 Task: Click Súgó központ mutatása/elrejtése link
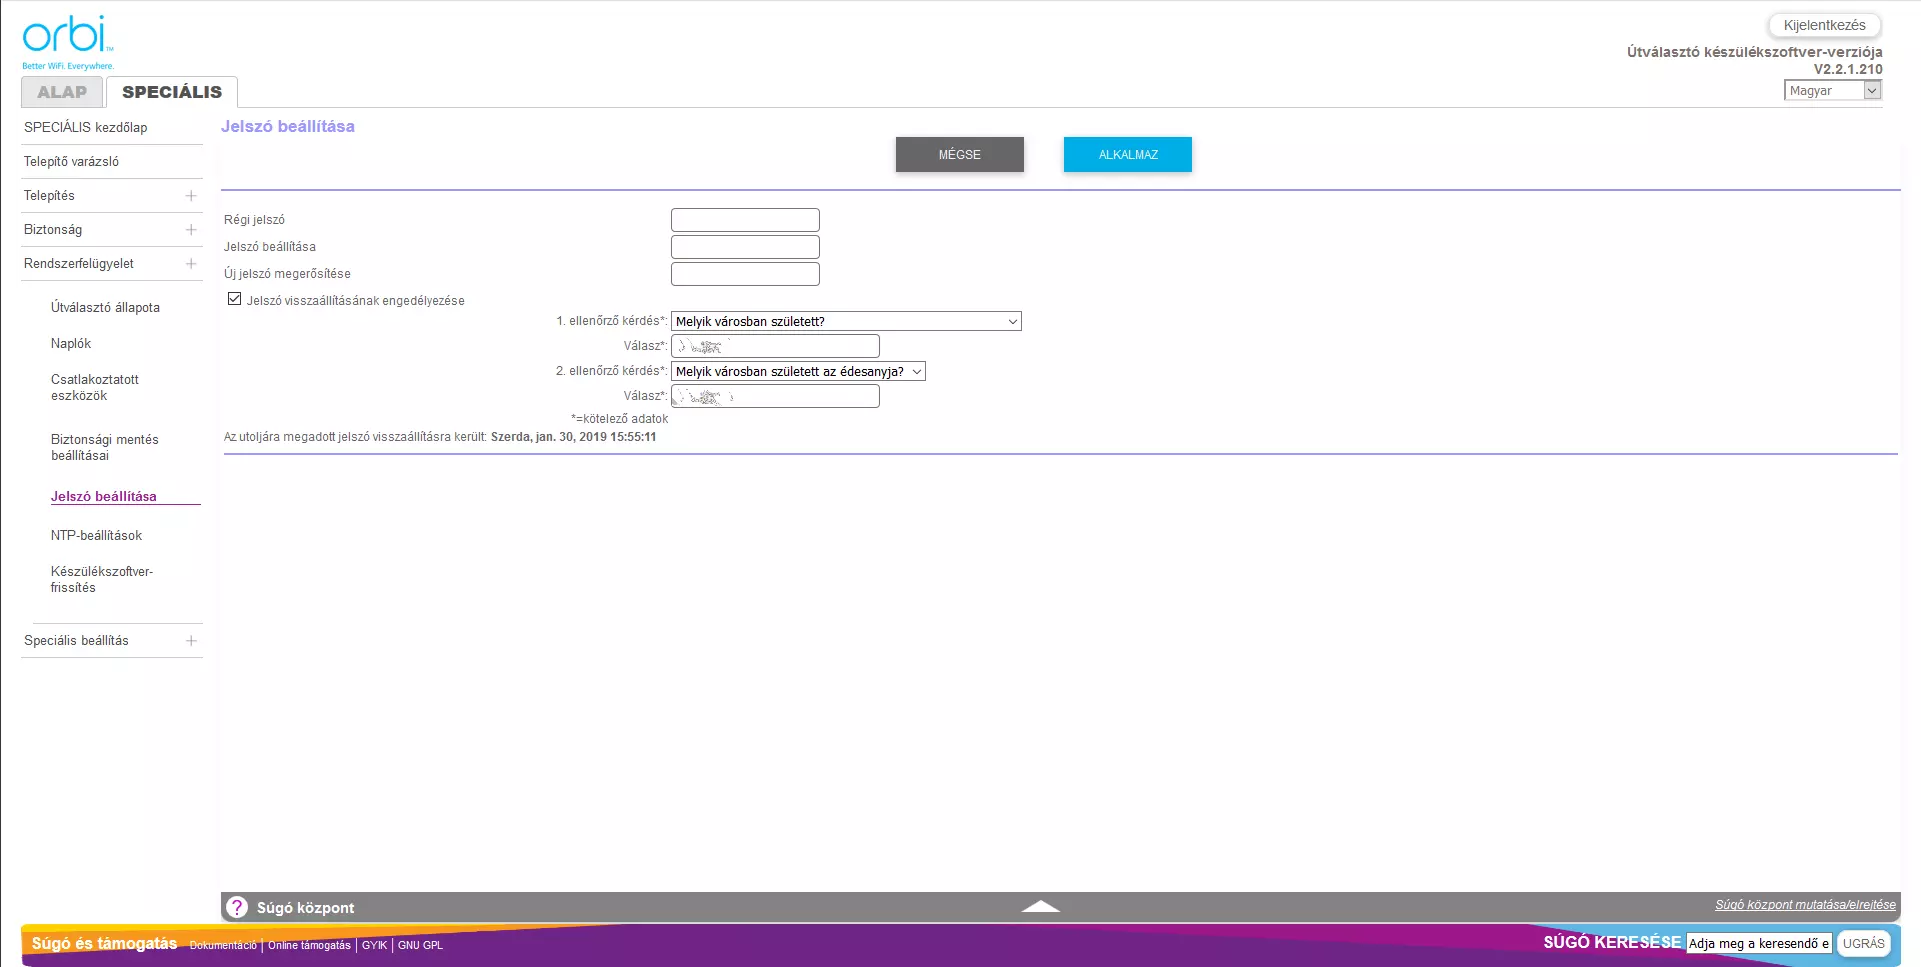[1805, 905]
